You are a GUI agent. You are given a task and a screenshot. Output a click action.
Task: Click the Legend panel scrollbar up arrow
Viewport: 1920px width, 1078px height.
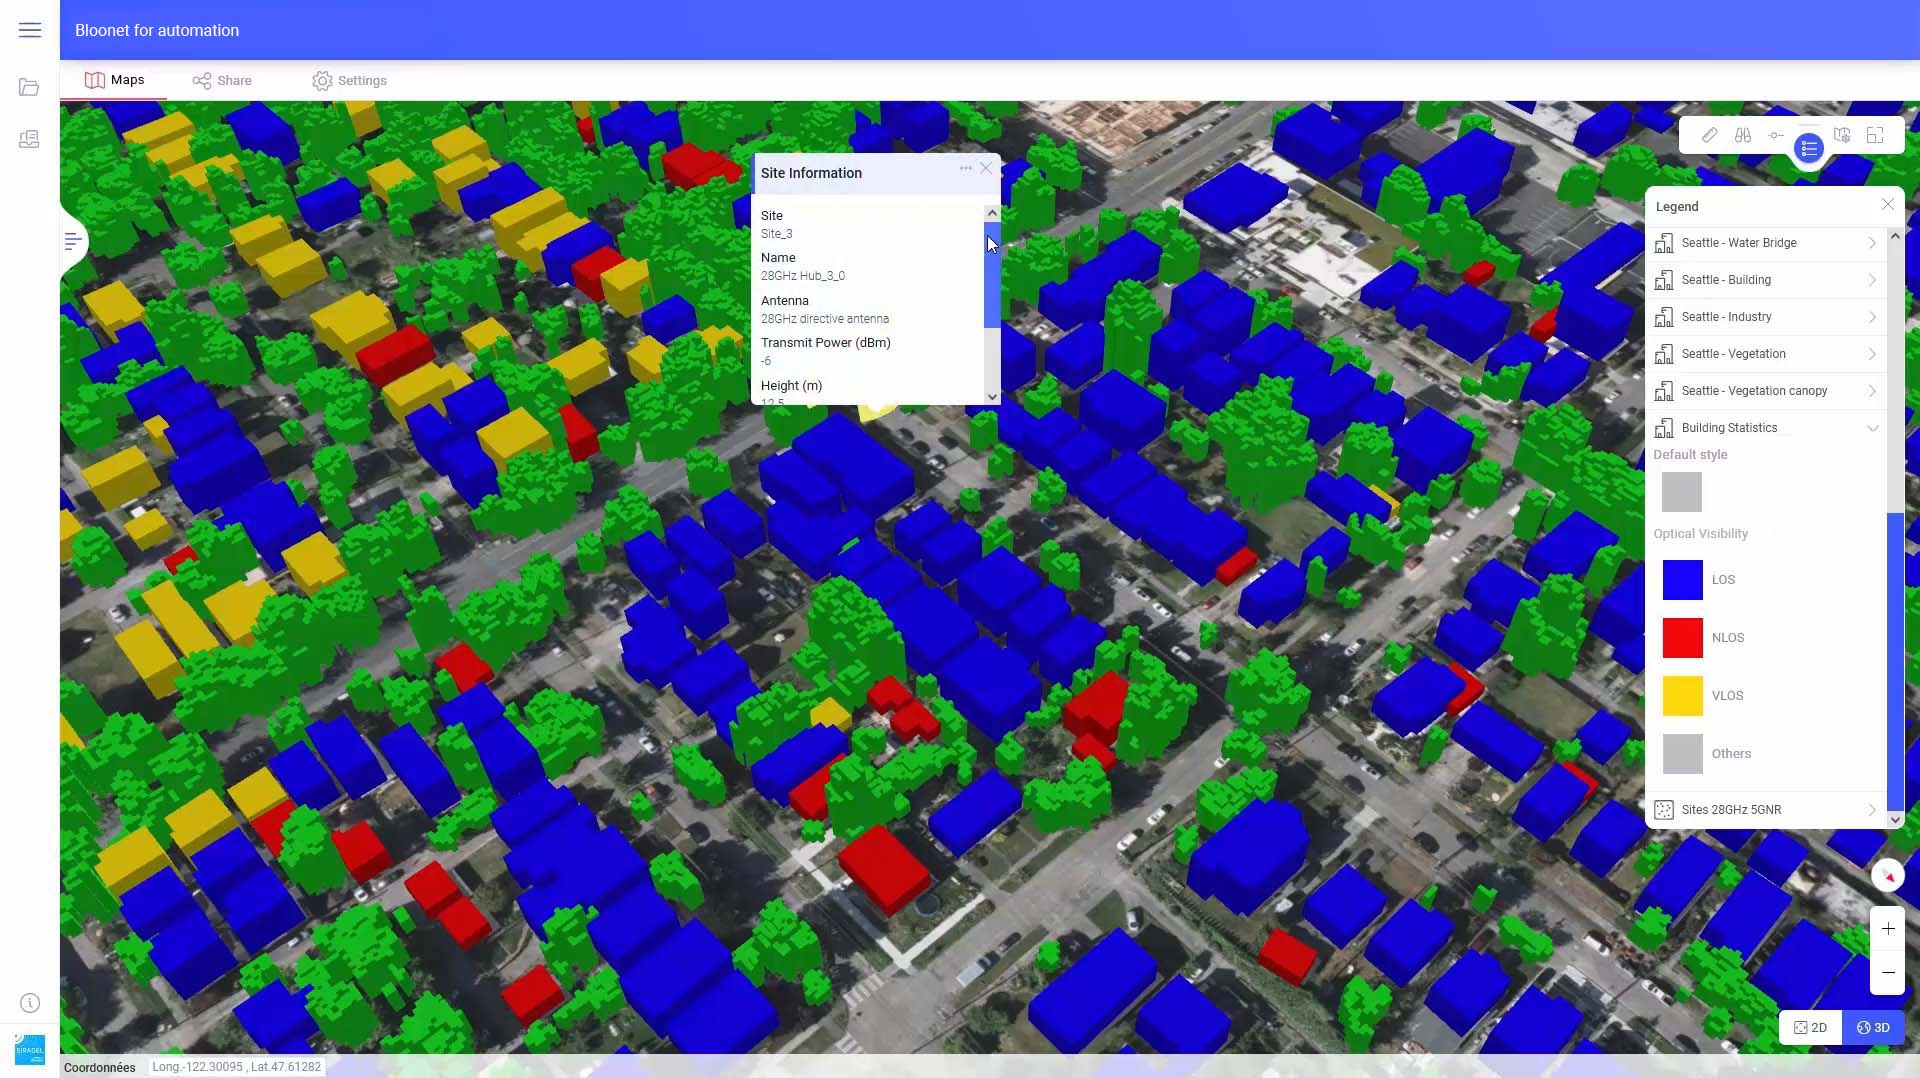tap(1895, 237)
